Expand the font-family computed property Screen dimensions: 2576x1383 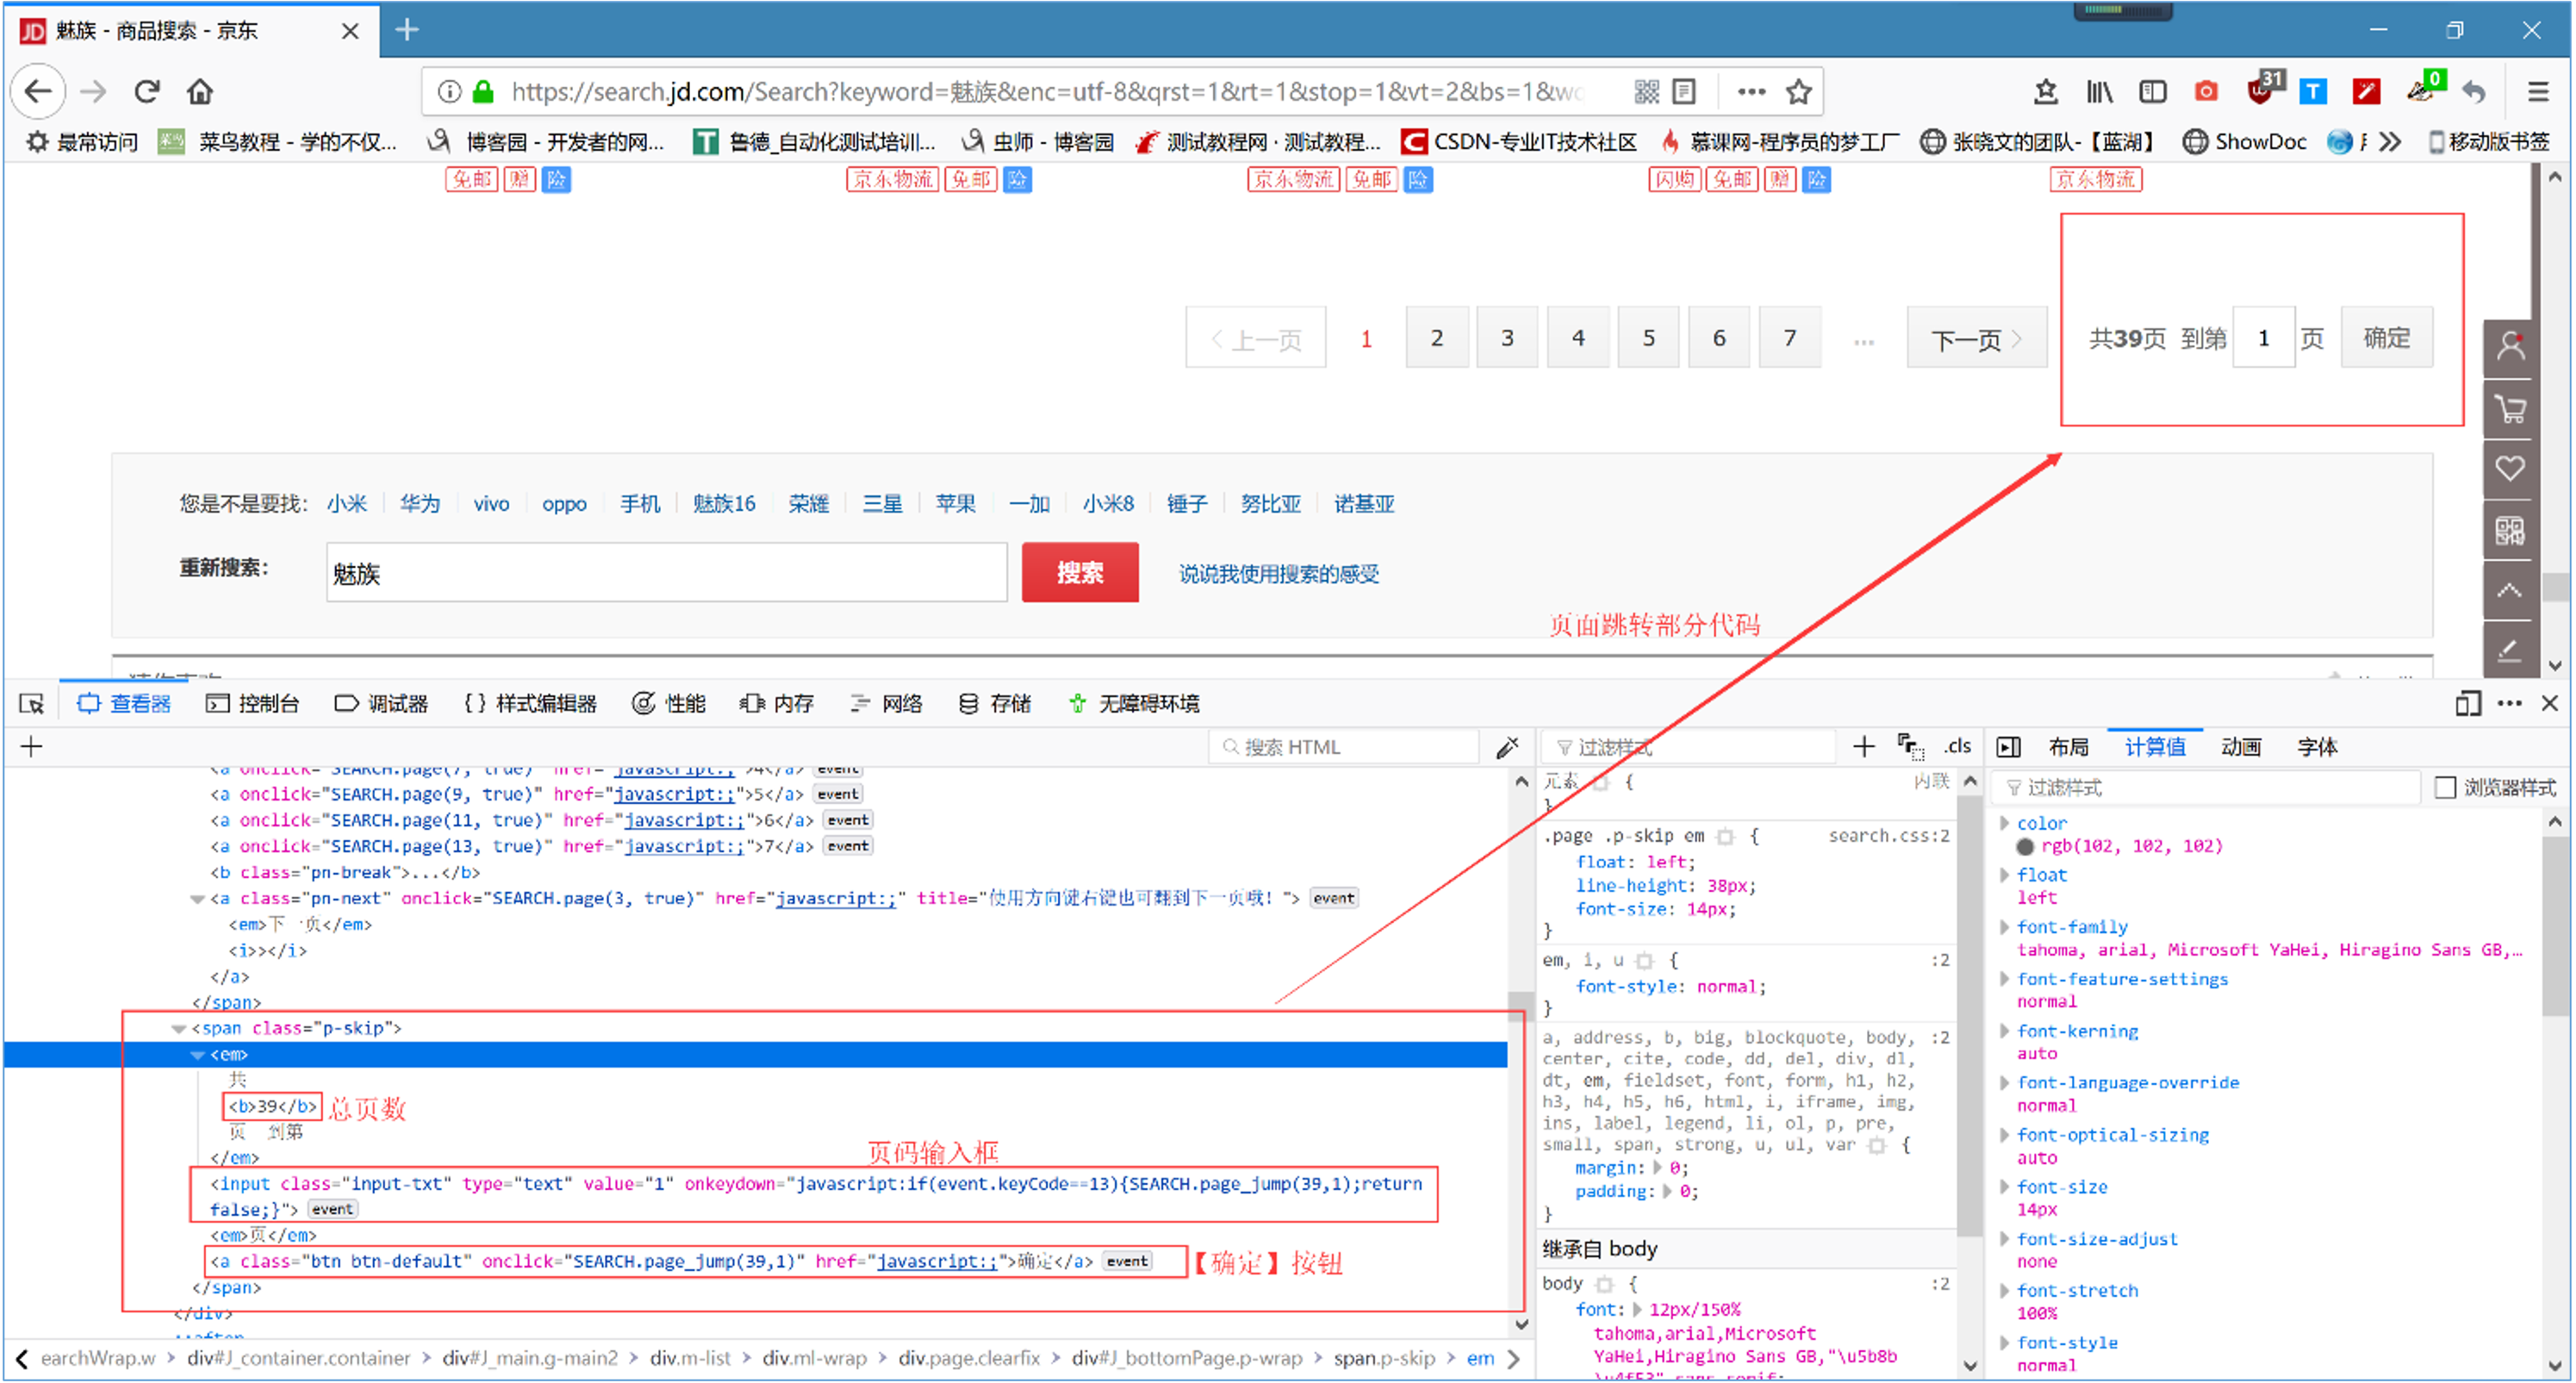(x=2006, y=926)
